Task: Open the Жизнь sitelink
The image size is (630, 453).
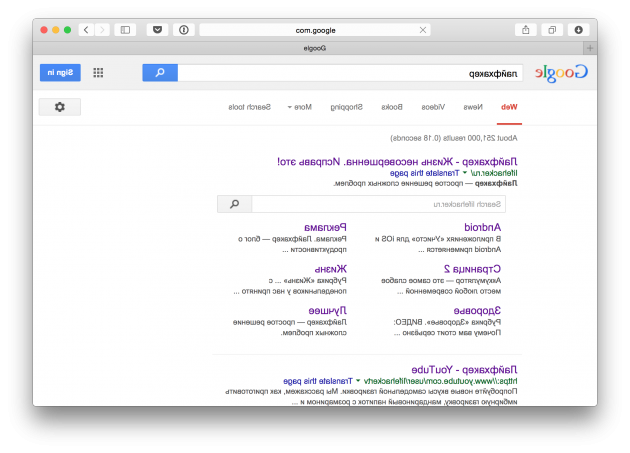Action: 330,269
